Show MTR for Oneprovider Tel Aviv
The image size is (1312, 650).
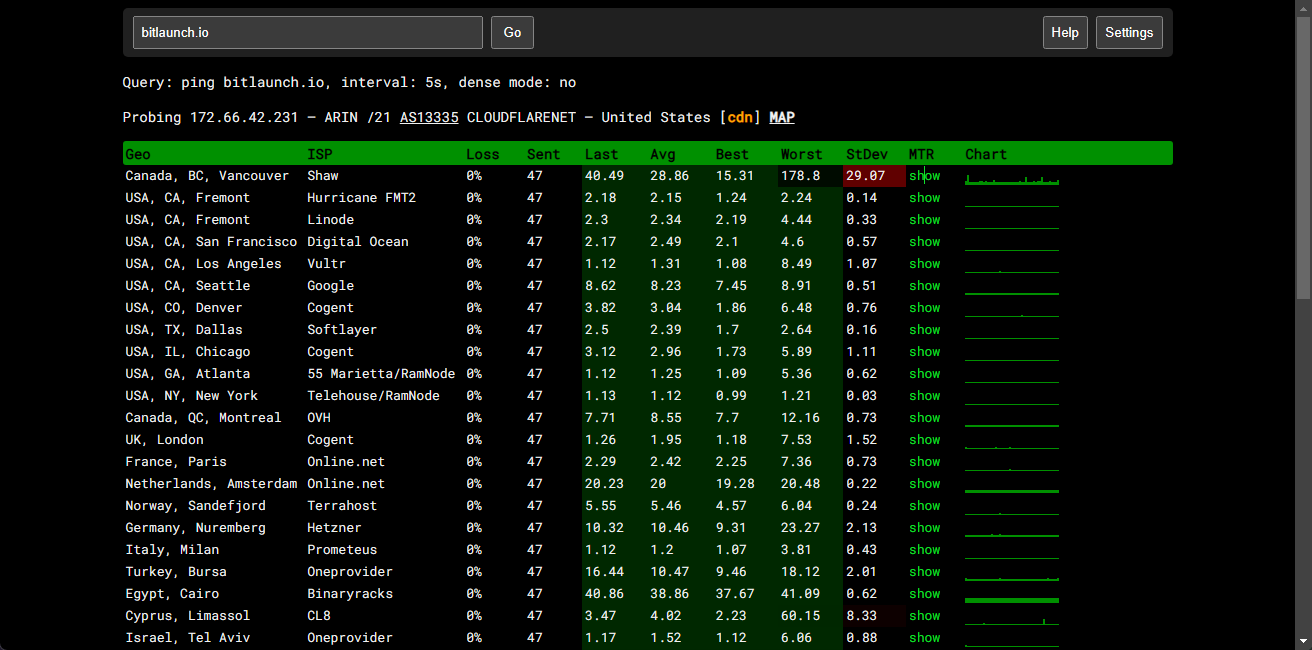(923, 637)
